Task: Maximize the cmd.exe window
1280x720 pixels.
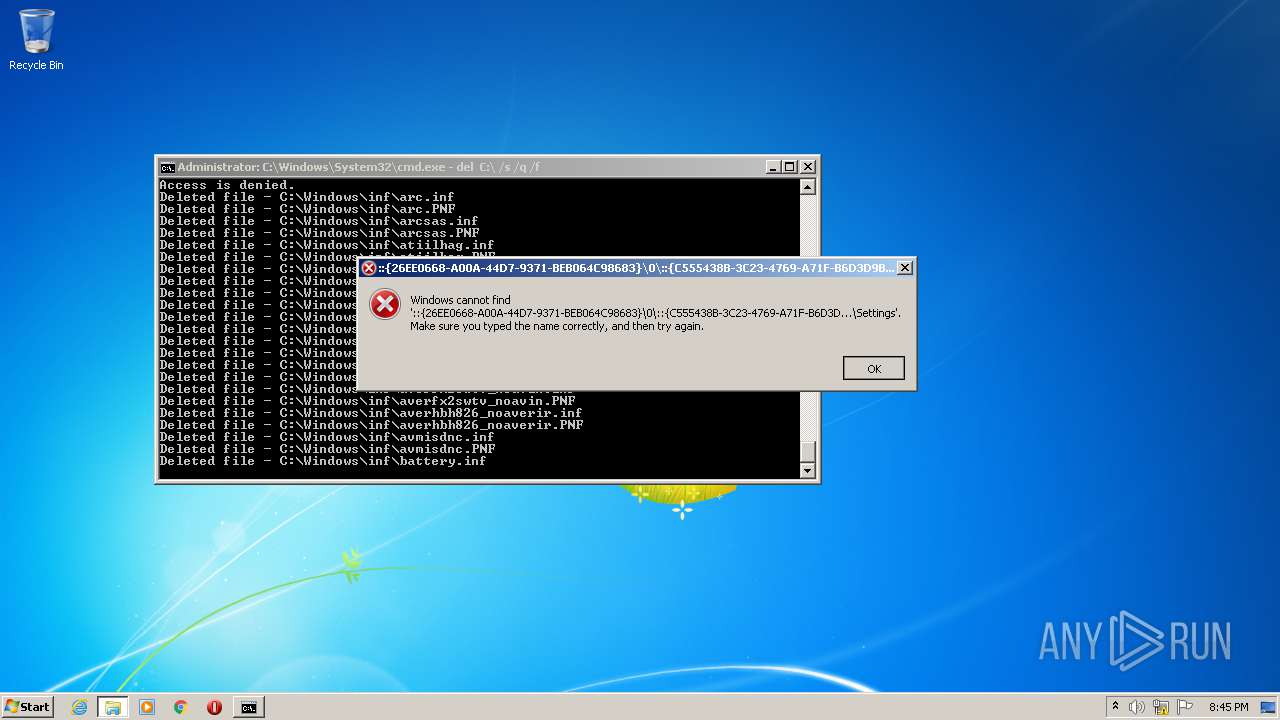Action: 790,167
